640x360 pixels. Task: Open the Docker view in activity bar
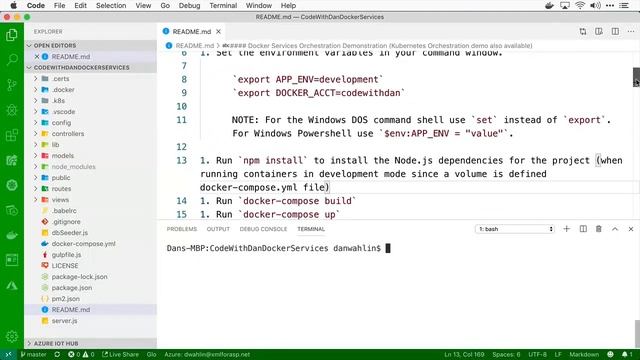[x=12, y=235]
